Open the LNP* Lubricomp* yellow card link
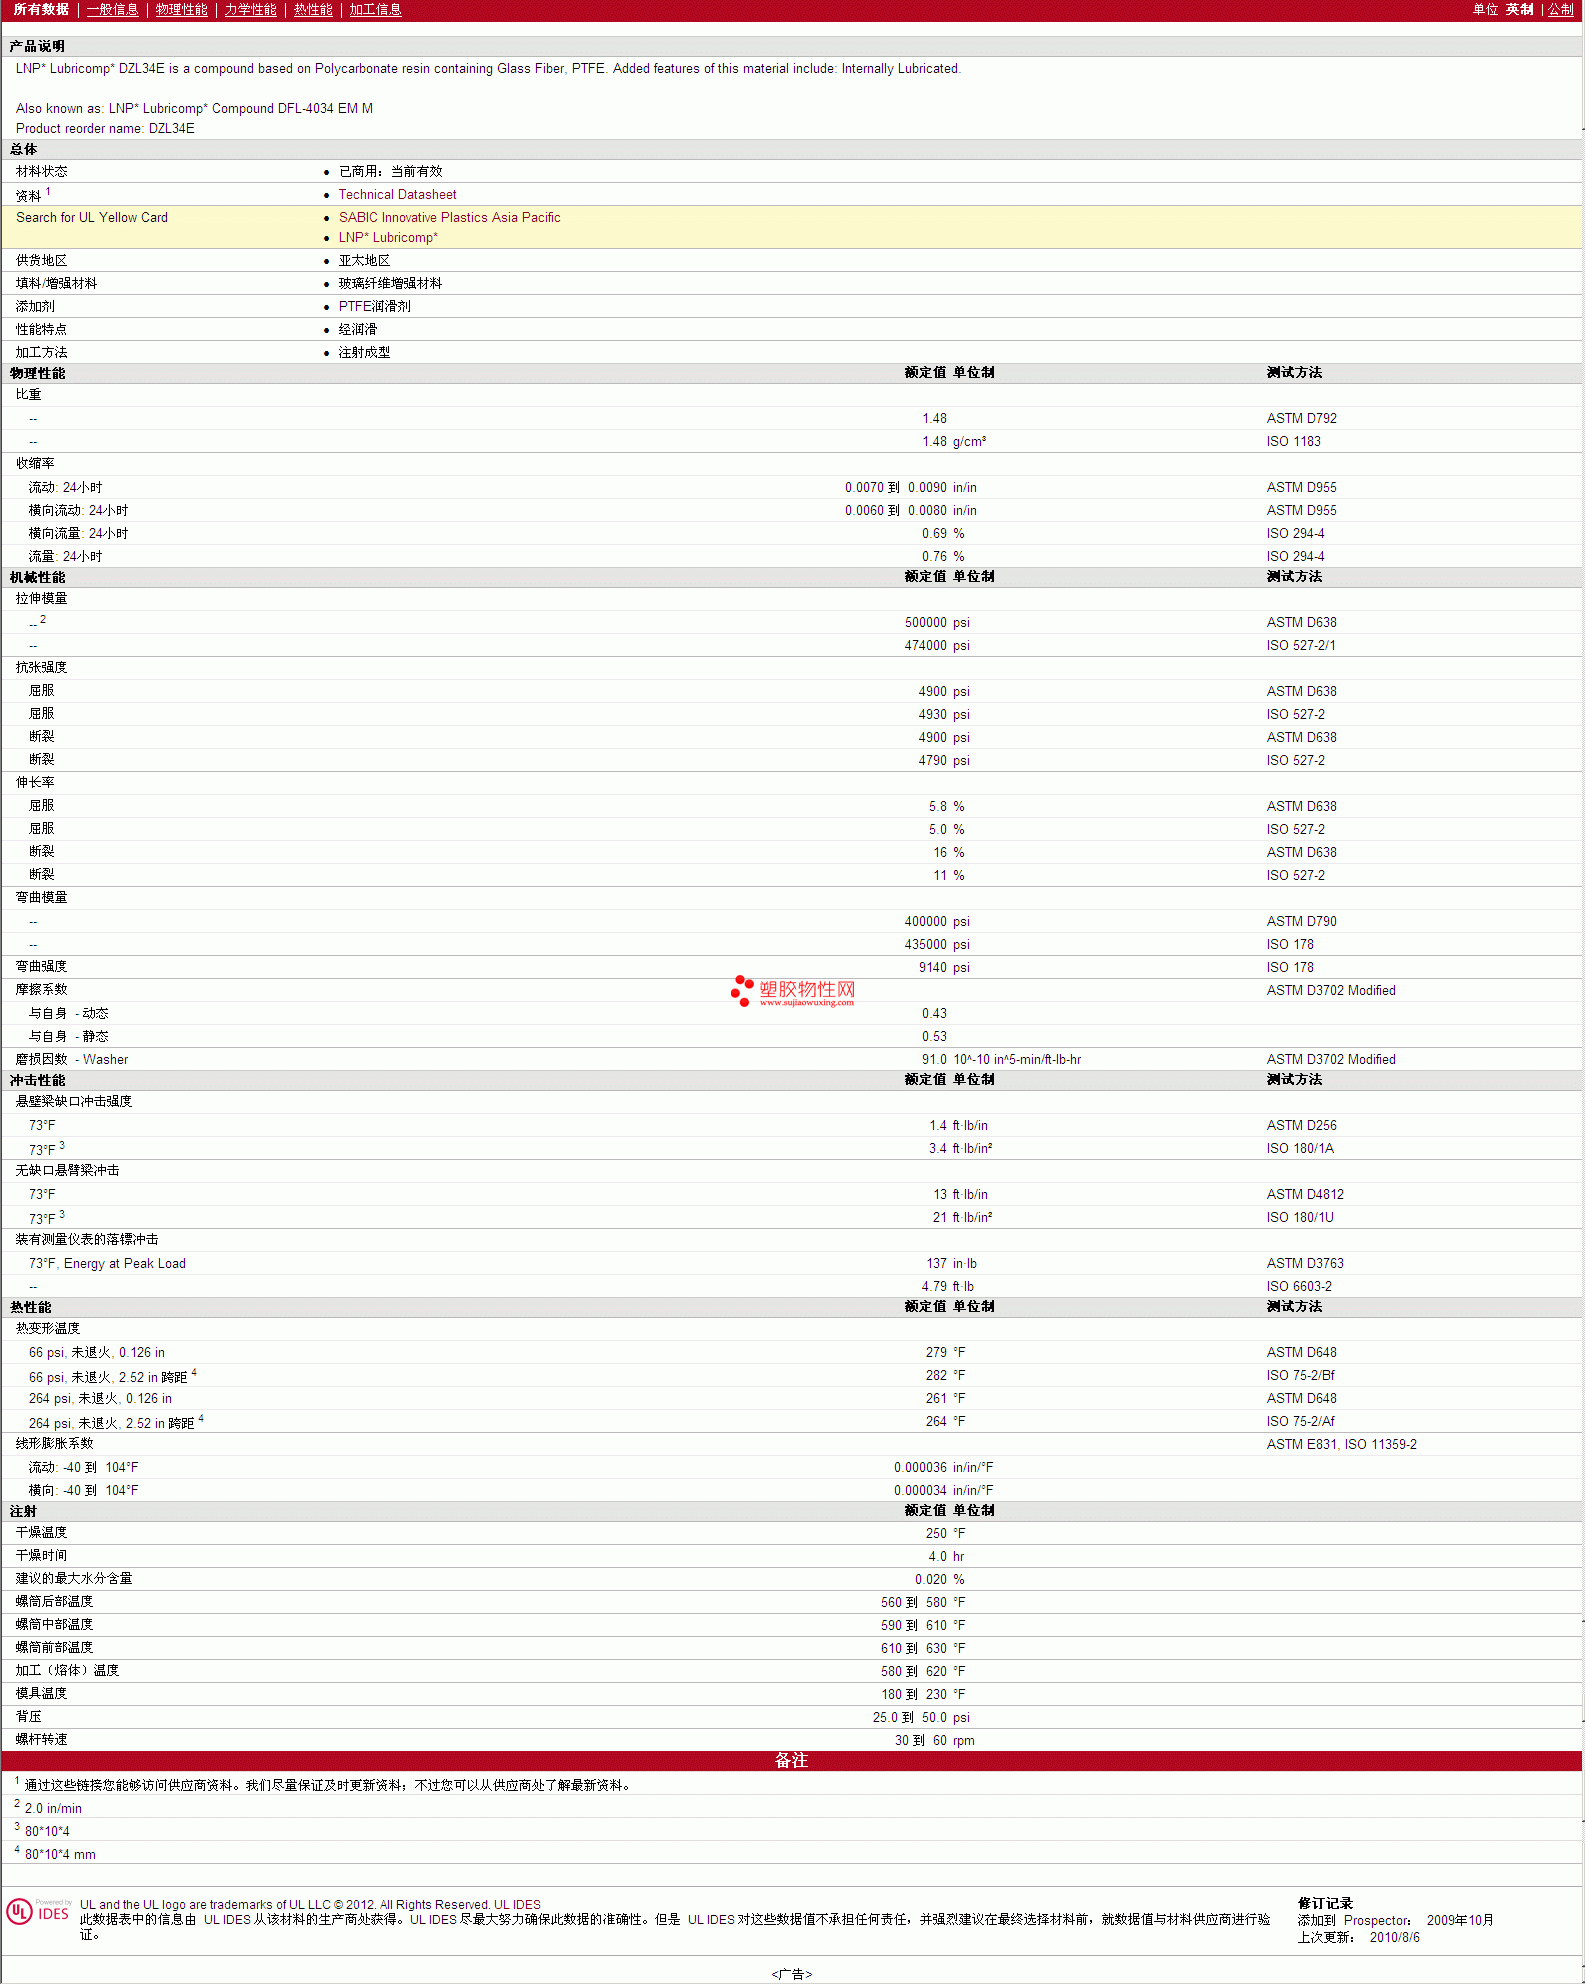 pos(388,238)
